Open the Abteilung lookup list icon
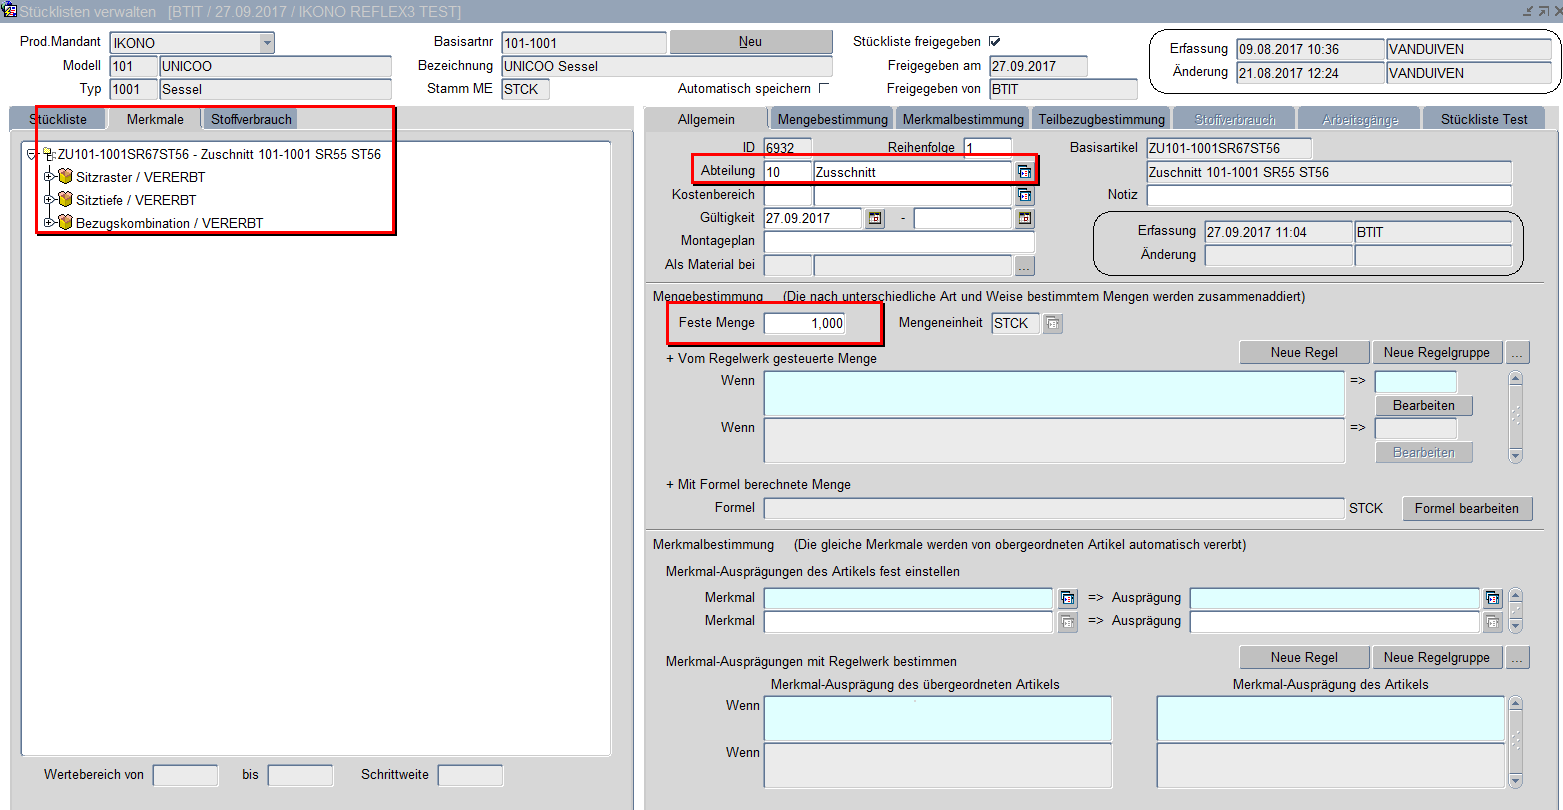The width and height of the screenshot is (1563, 810). click(1024, 172)
